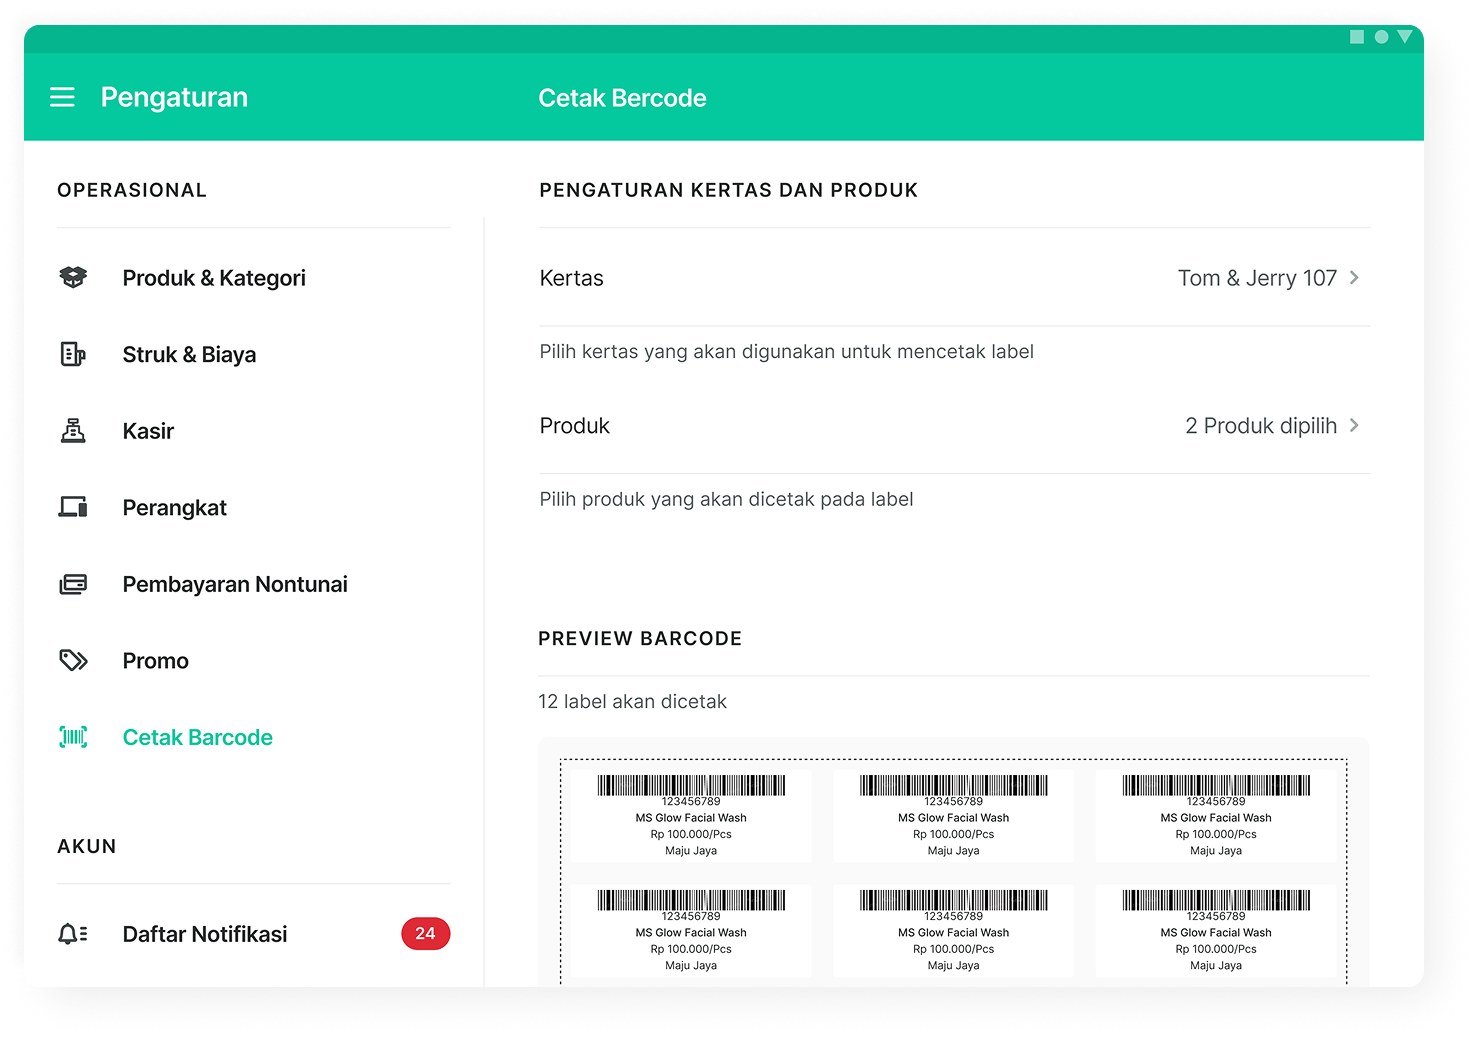Click the Promo tag icon
Screen dimensions: 1480x1043
(x=73, y=660)
